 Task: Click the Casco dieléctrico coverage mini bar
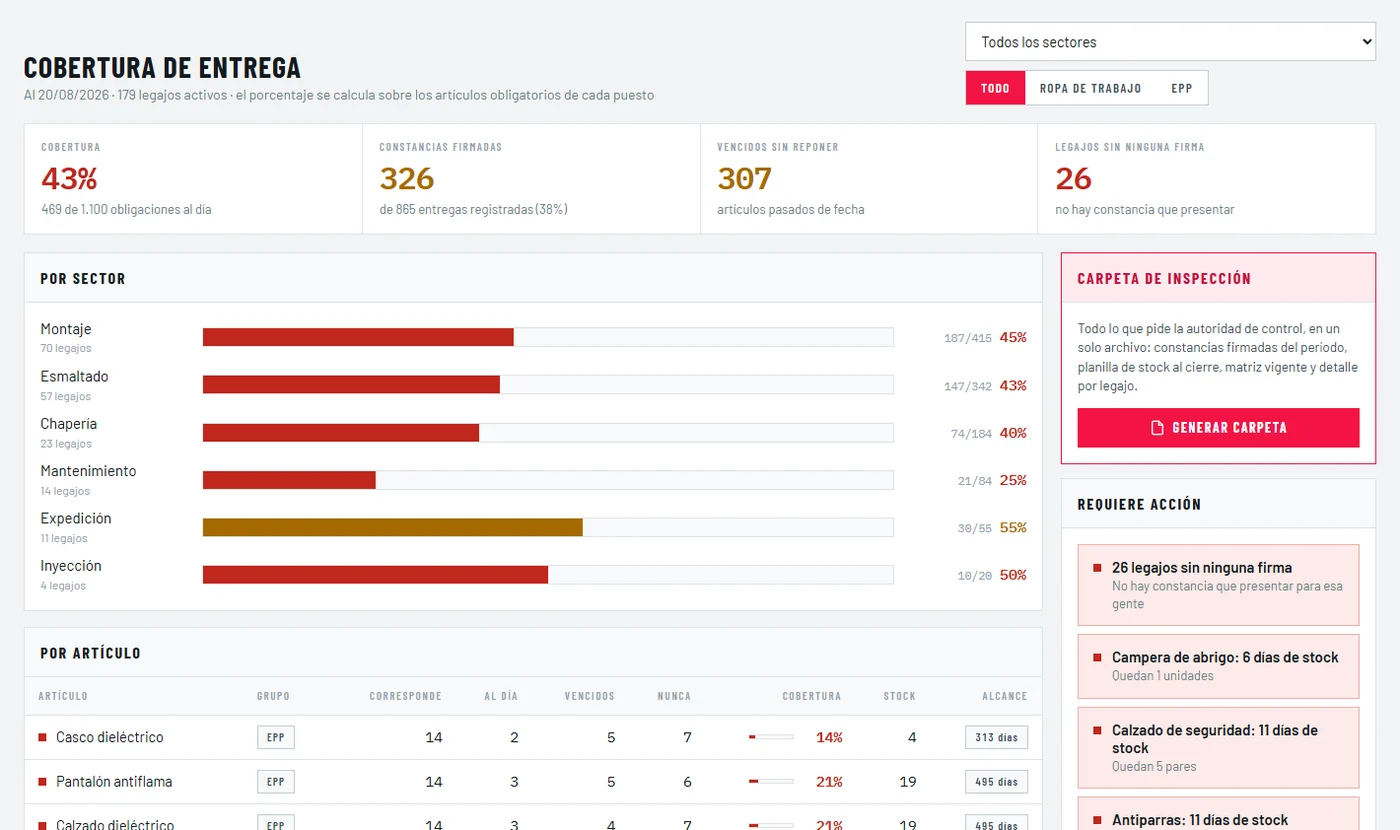(771, 738)
